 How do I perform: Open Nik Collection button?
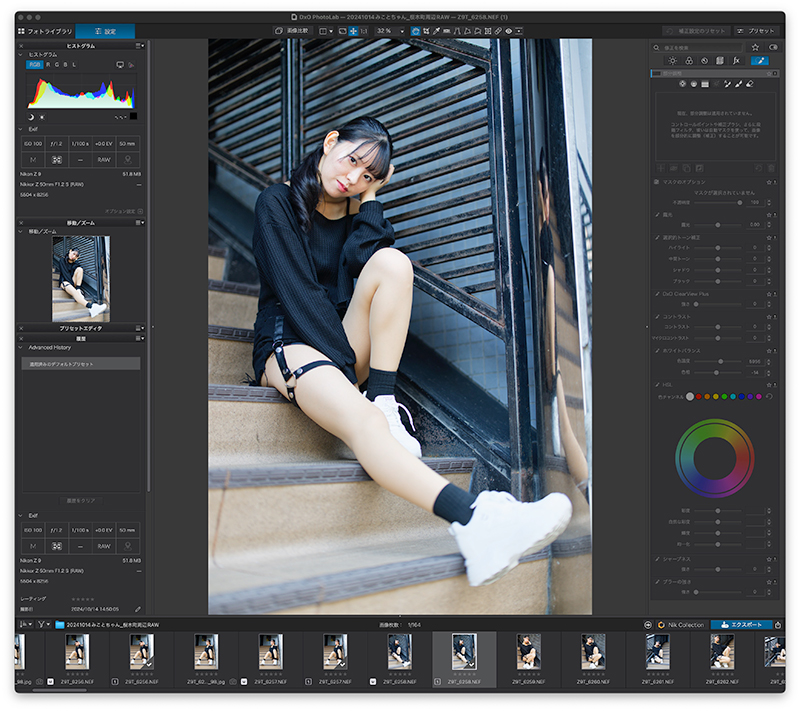[x=681, y=625]
